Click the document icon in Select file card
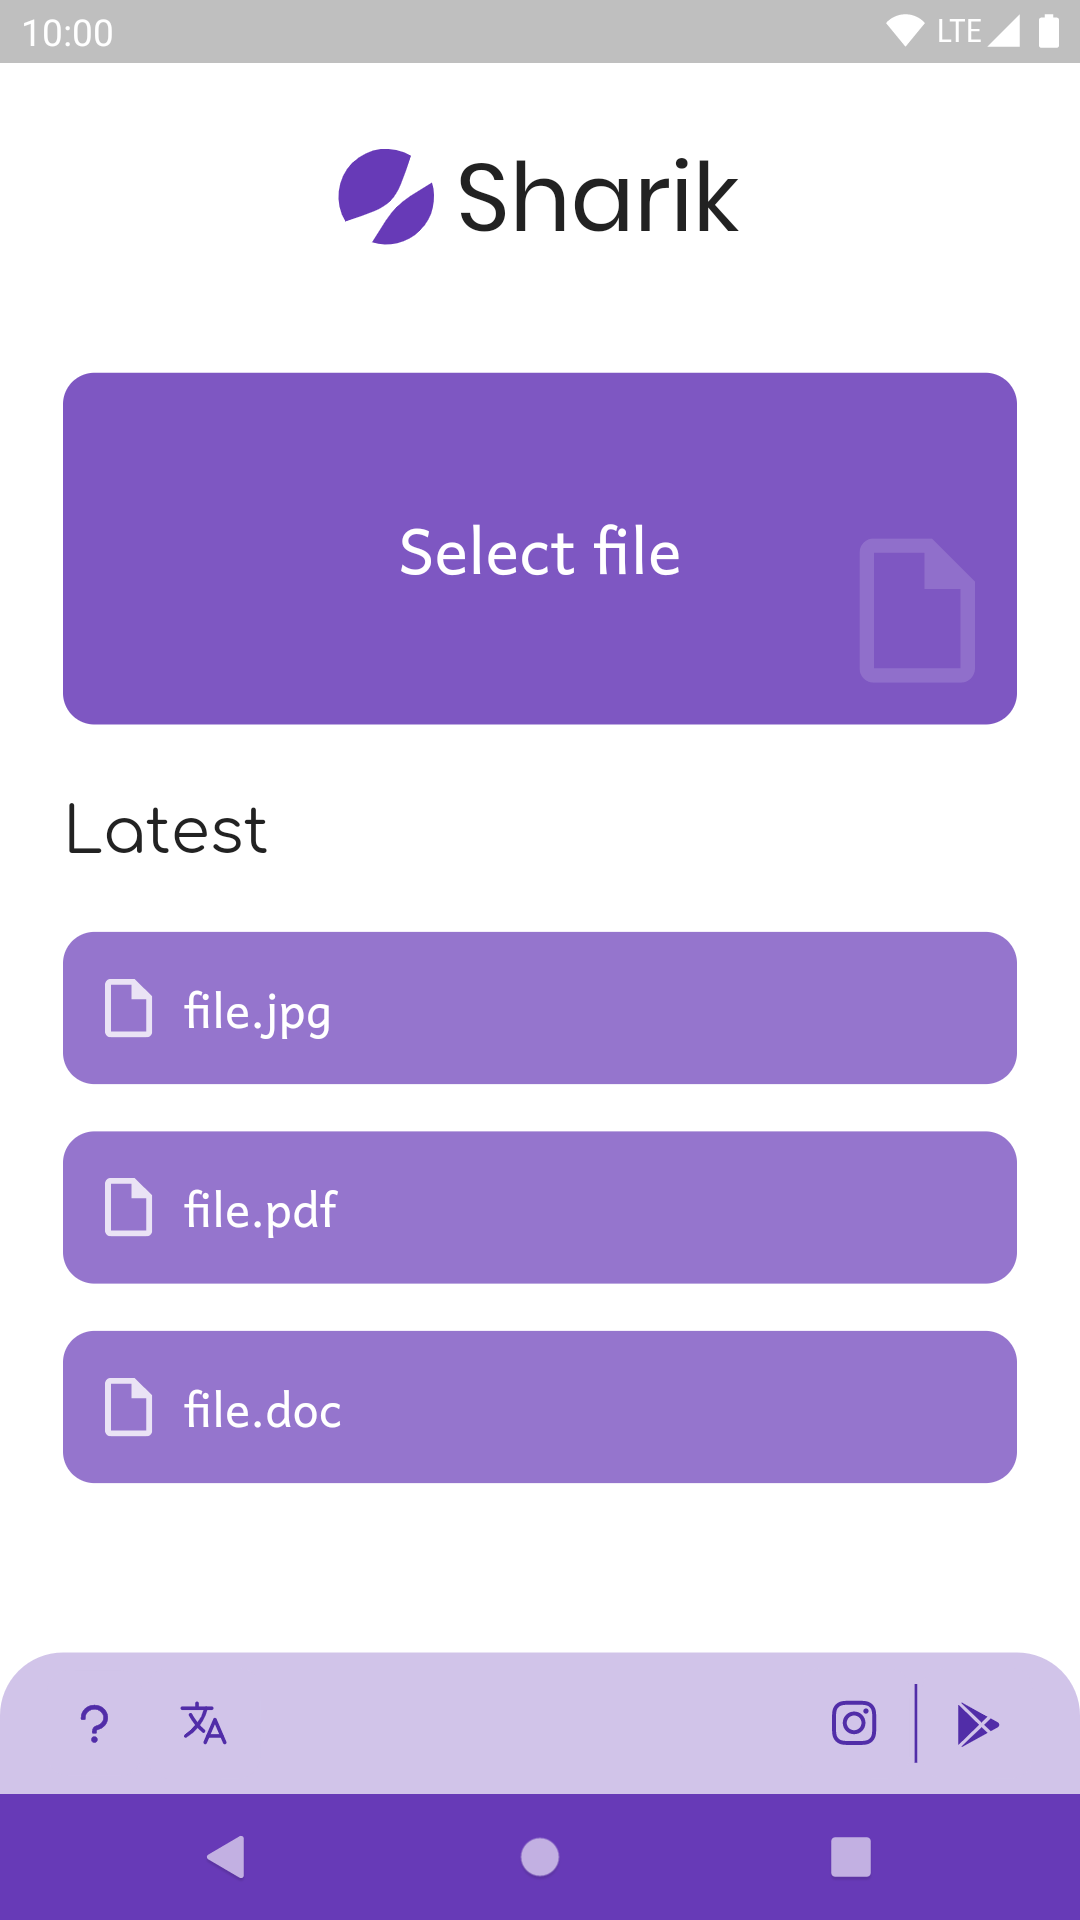 pos(917,610)
